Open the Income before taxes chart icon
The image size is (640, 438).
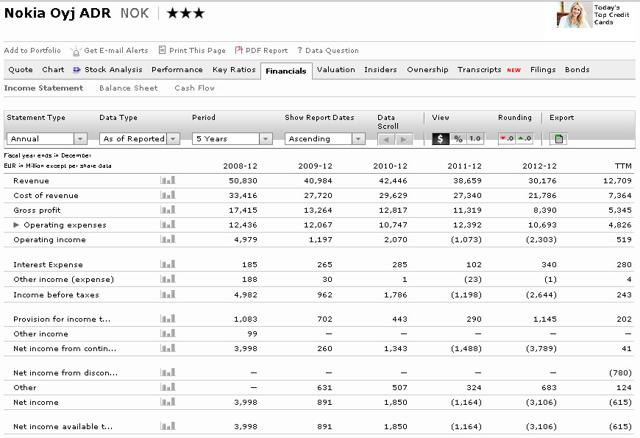click(x=168, y=294)
